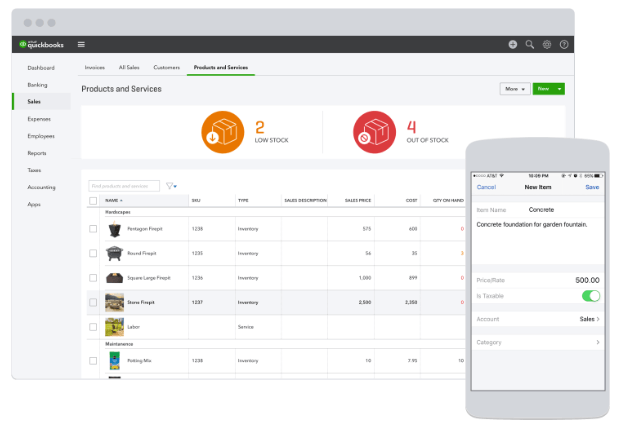Click the filter funnel icon

171,186
